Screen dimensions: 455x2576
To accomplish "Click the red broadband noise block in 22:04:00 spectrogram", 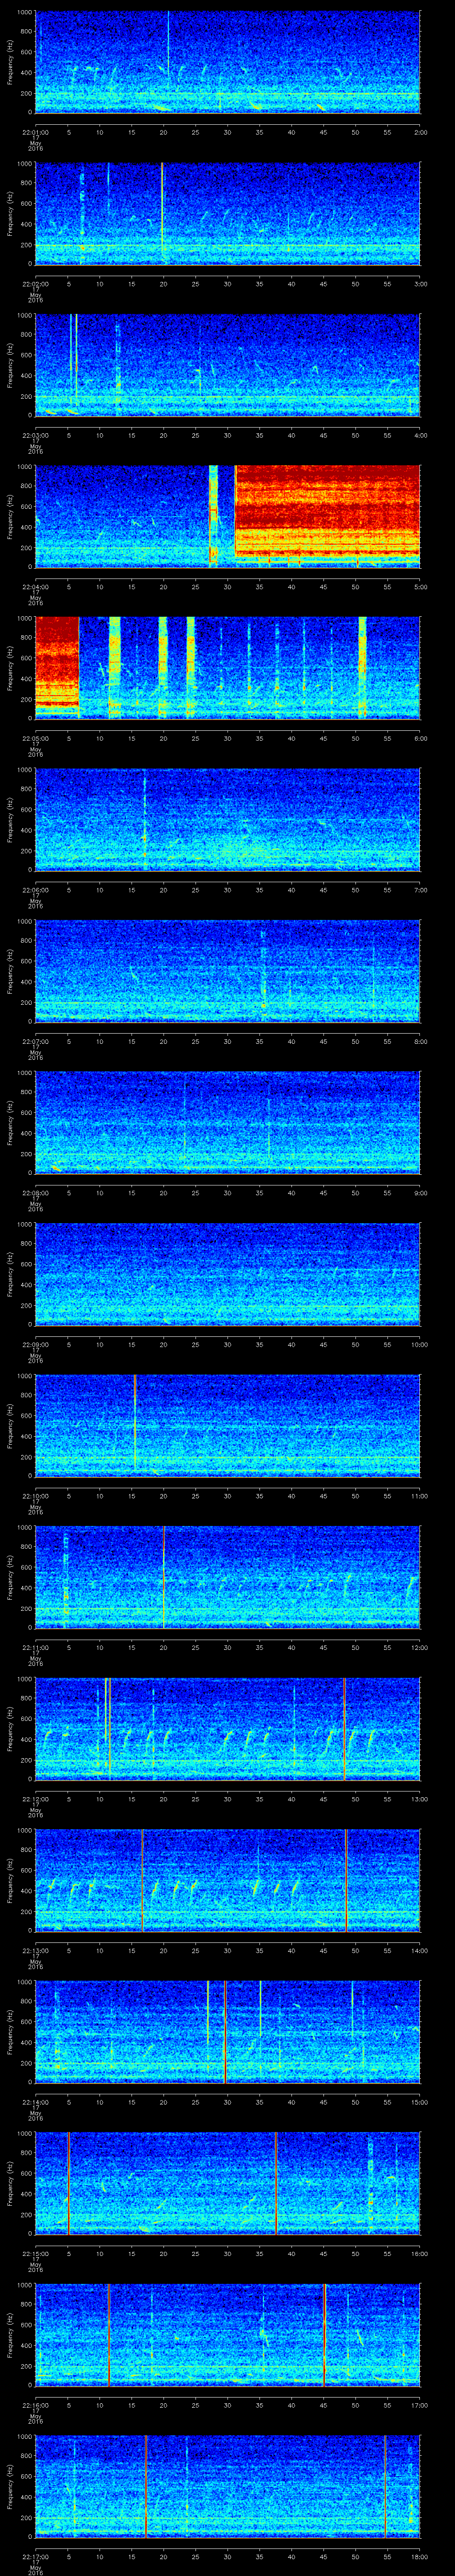I will coord(327,510).
